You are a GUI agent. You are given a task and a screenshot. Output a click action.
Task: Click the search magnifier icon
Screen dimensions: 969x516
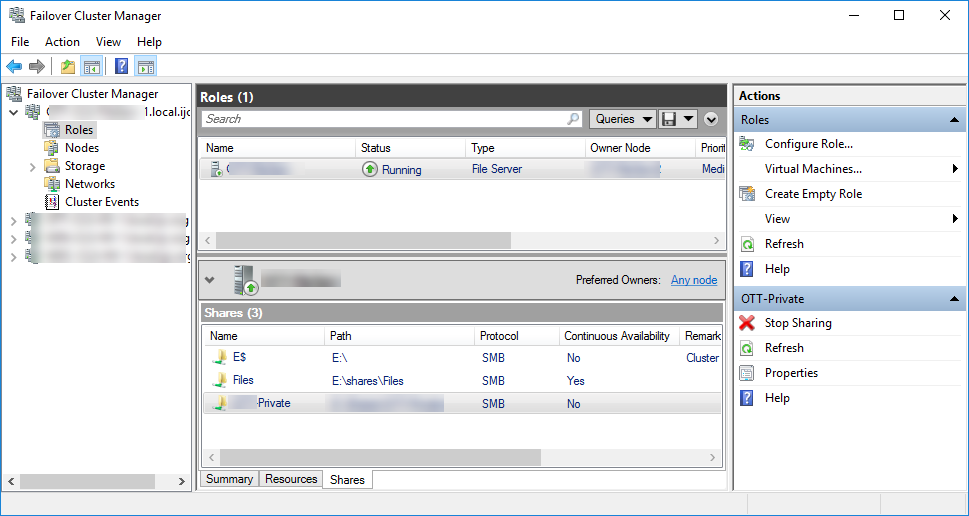point(573,119)
